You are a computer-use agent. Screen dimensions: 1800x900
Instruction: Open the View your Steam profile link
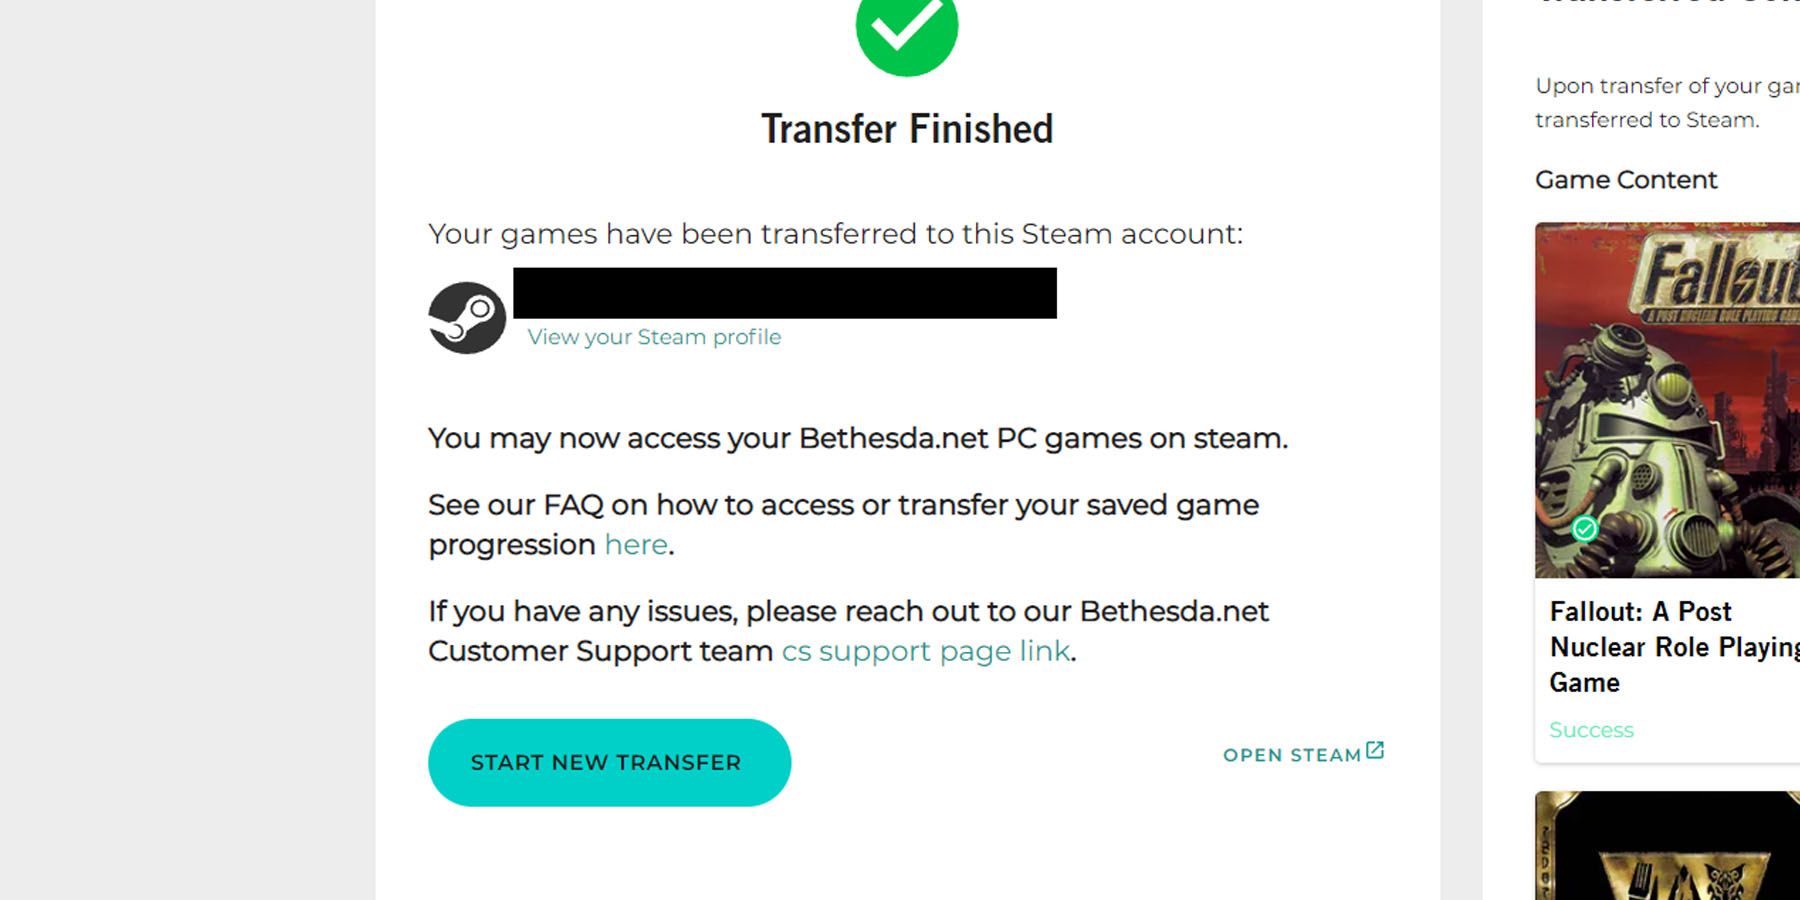pos(652,337)
